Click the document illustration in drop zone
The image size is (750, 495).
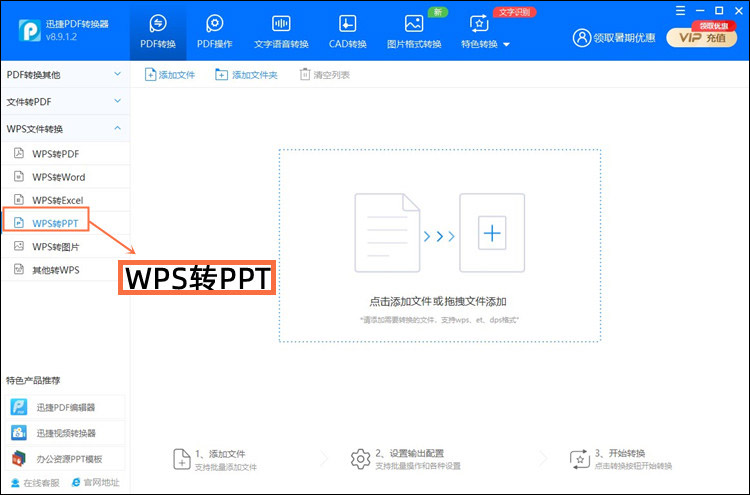tap(387, 233)
